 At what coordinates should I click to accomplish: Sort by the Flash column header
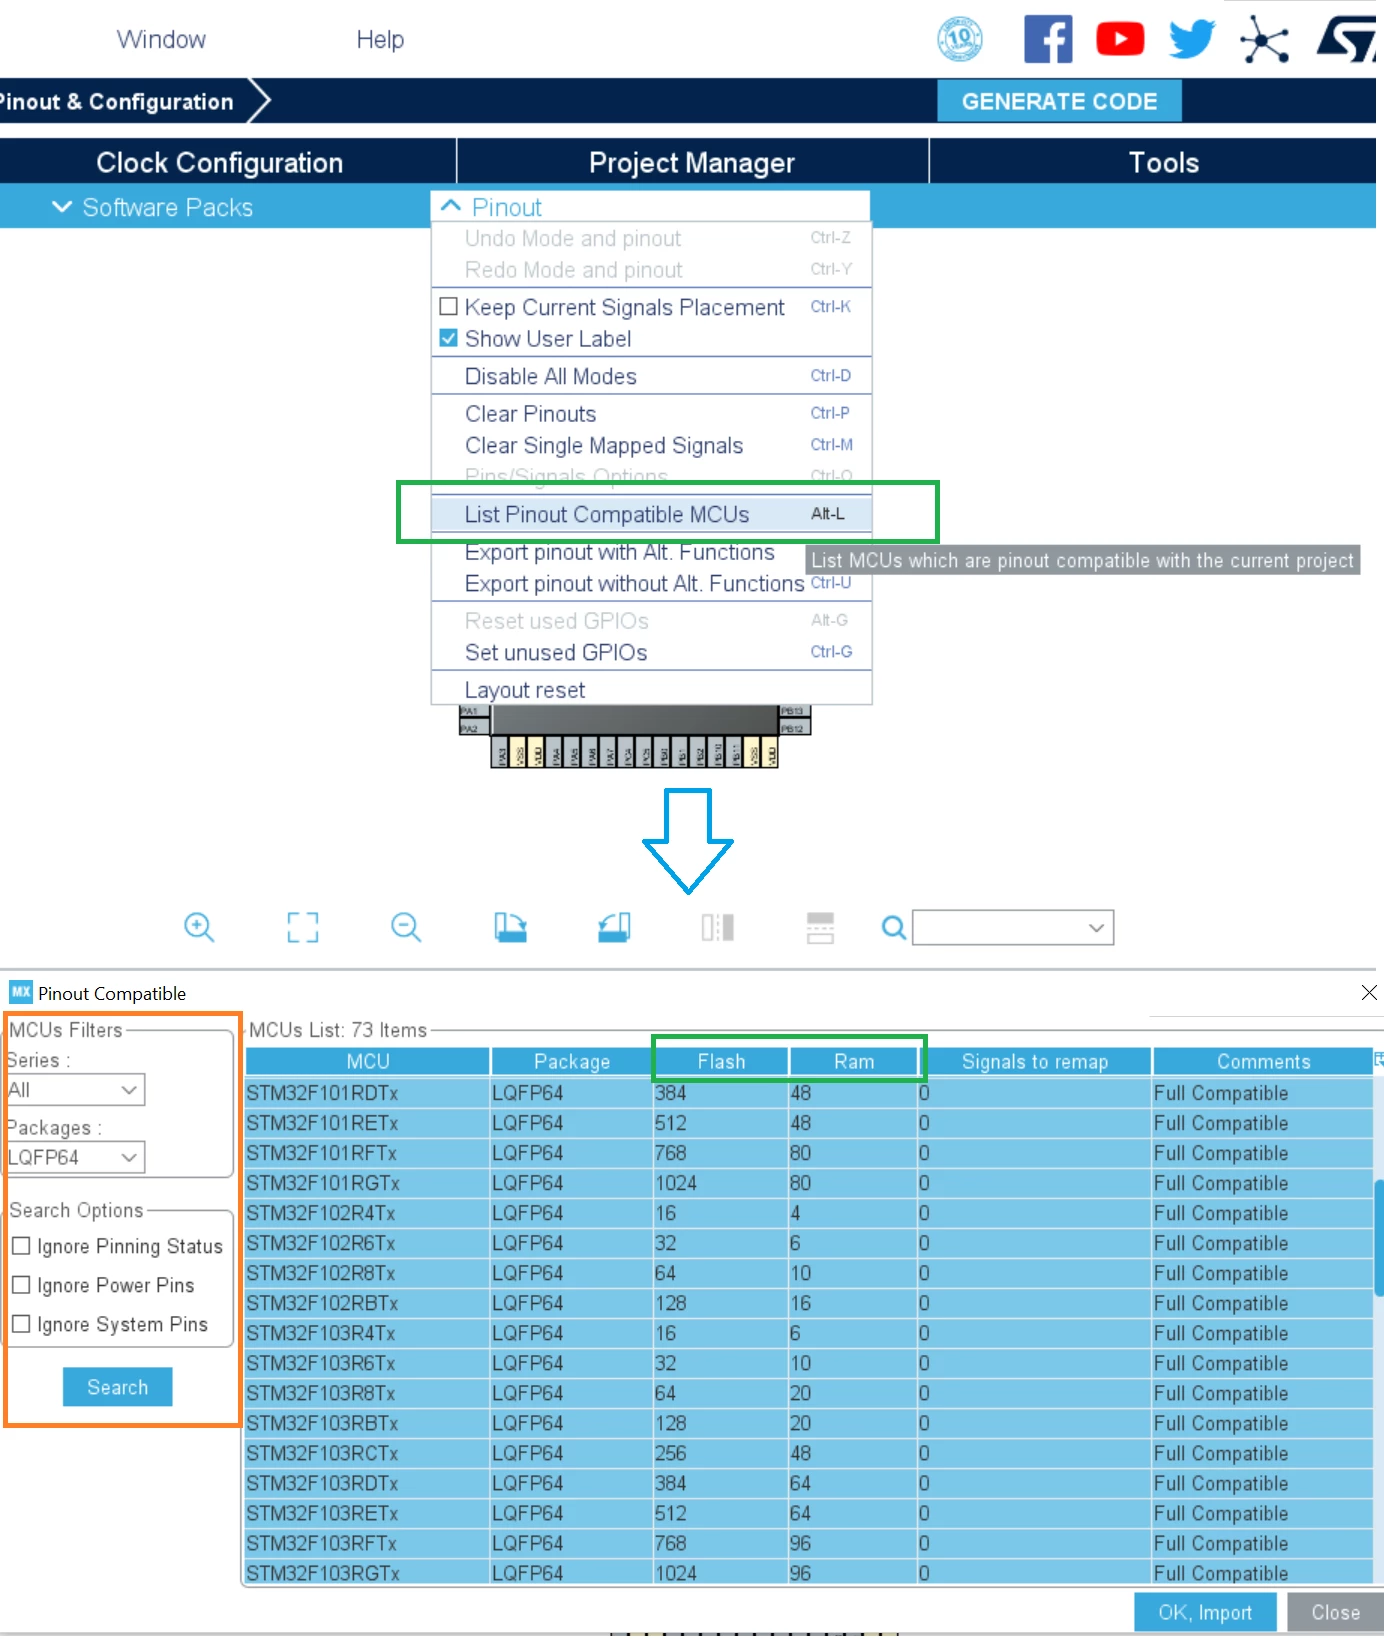721,1061
